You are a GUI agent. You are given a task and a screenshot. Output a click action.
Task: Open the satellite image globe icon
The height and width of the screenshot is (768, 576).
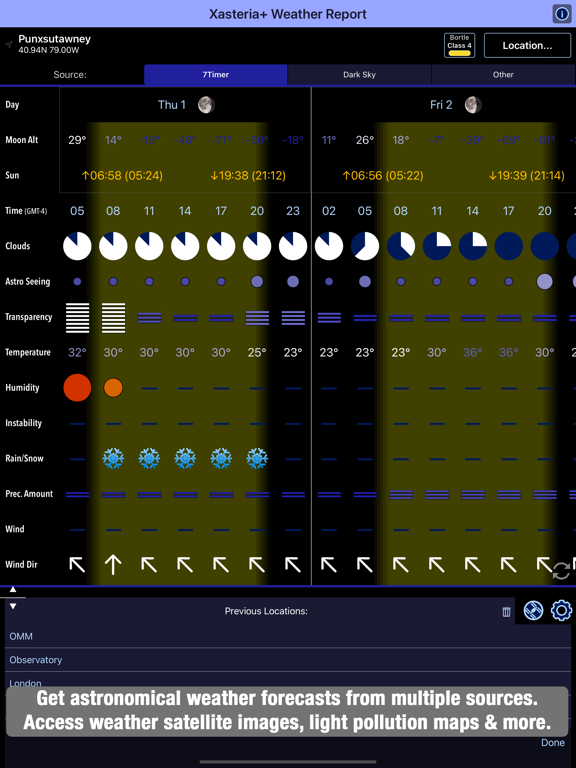[533, 610]
